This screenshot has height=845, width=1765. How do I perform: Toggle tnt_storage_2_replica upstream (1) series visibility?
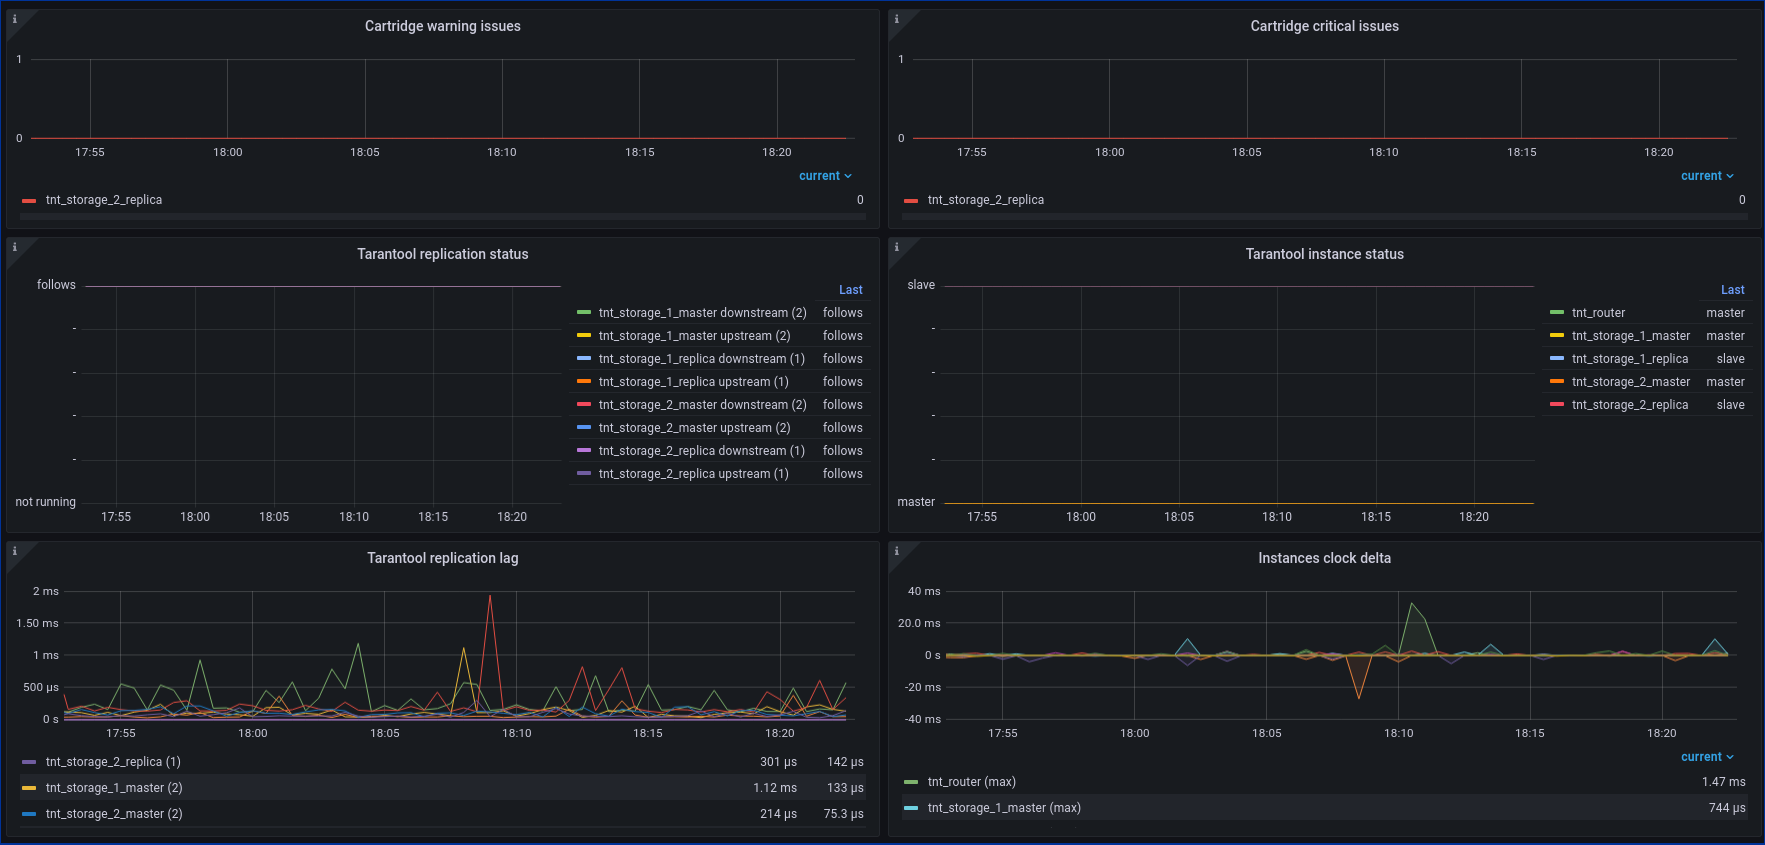(x=693, y=474)
